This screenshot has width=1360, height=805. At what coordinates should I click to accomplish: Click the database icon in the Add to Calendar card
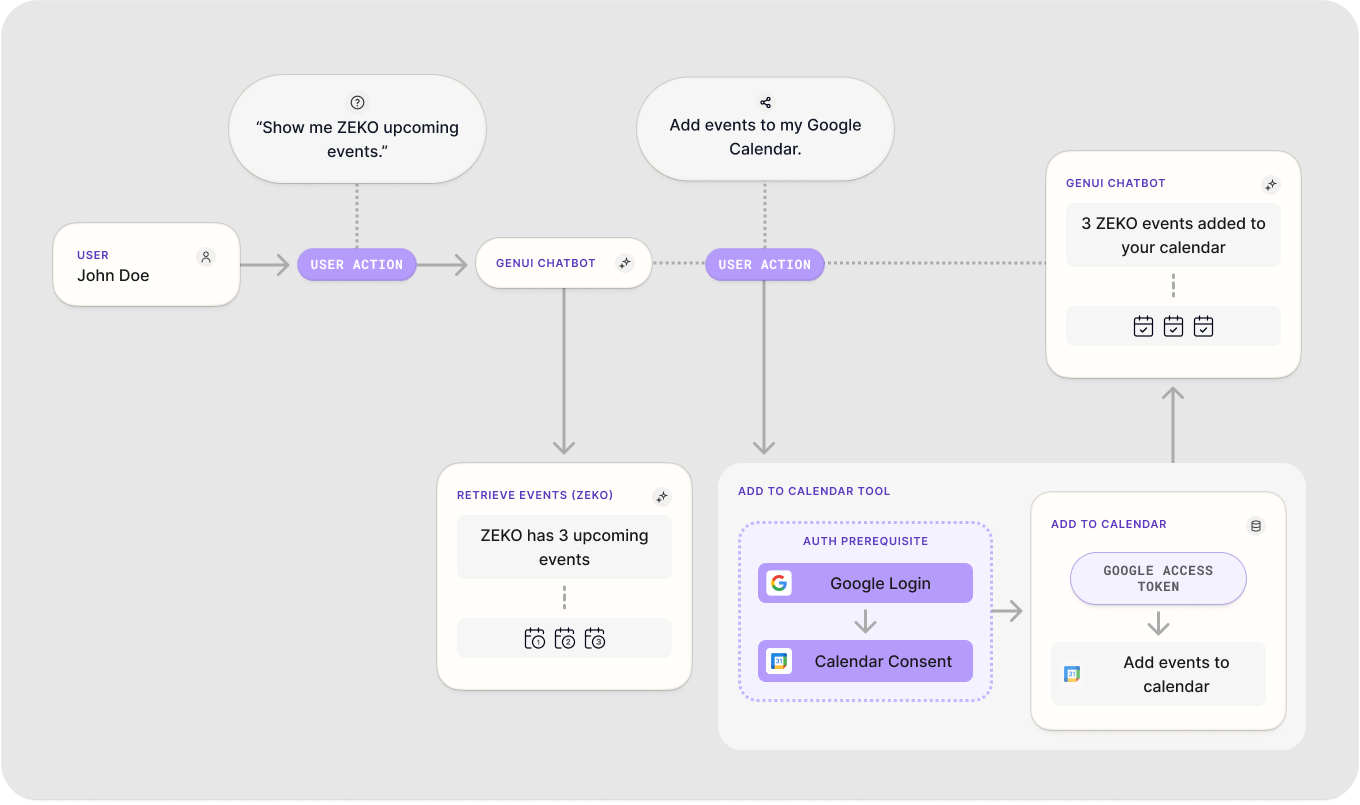pyautogui.click(x=1256, y=525)
